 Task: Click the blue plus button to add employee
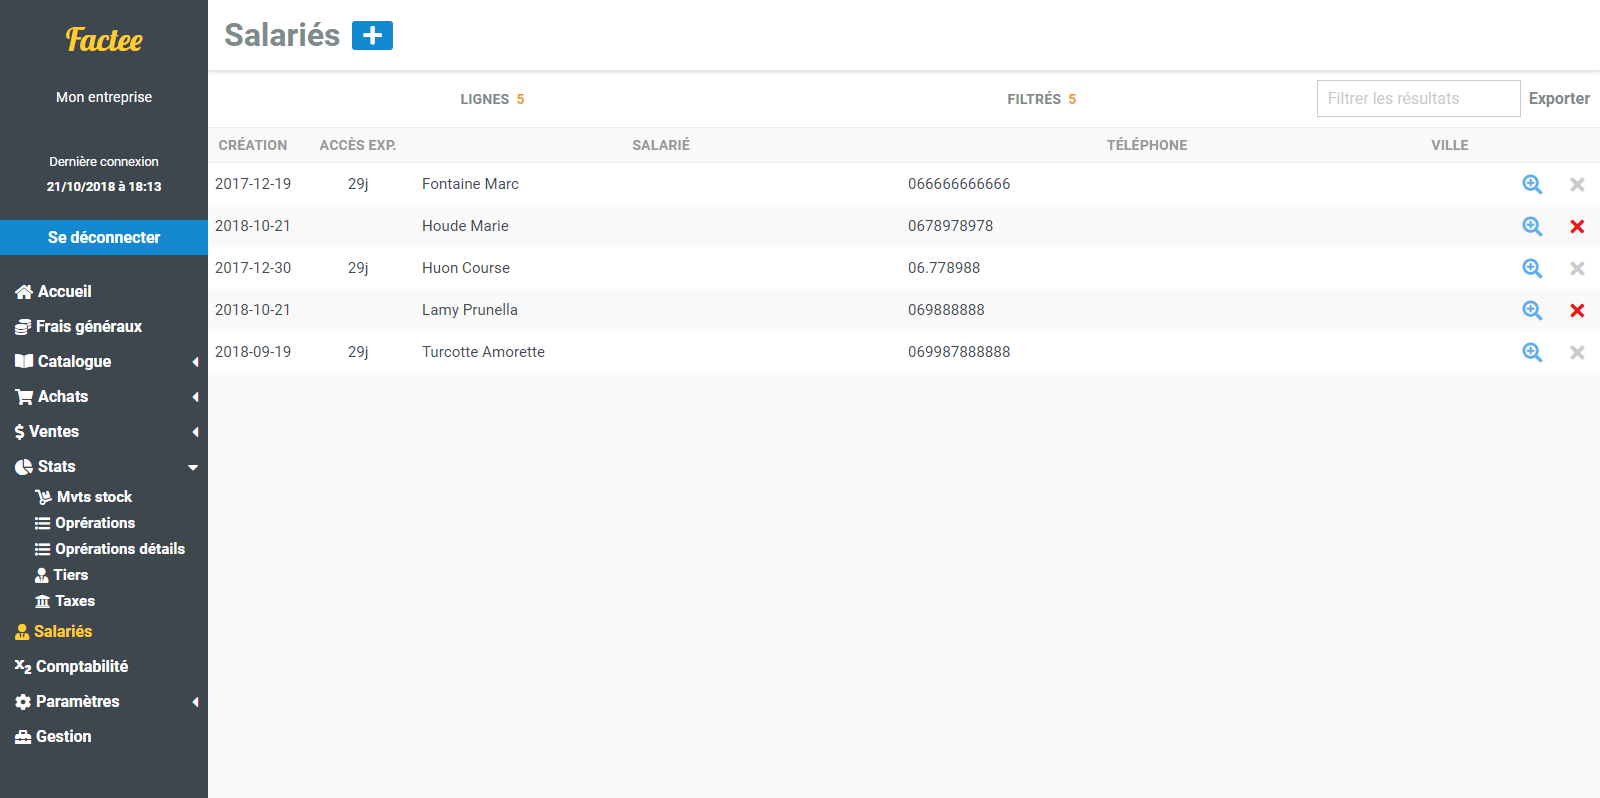point(372,36)
